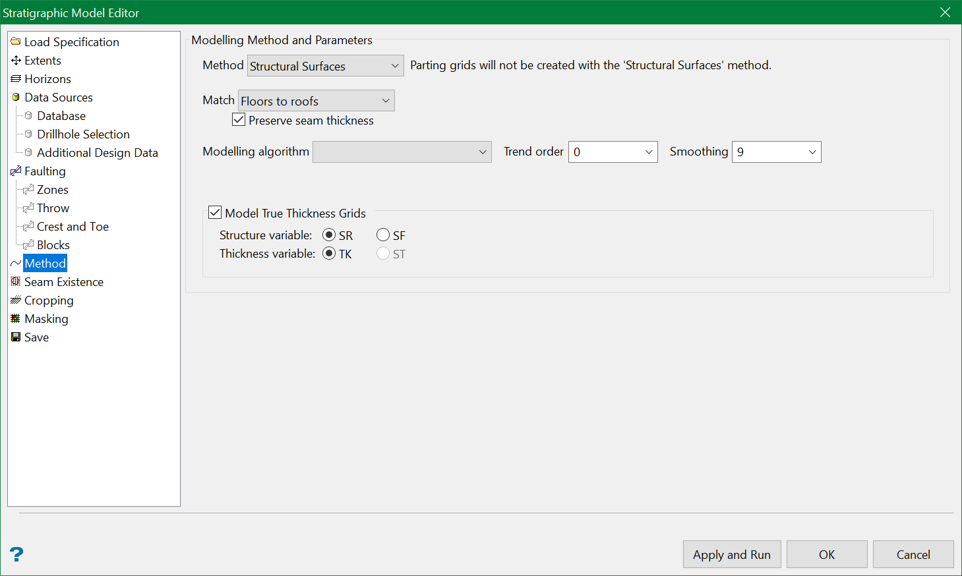Image resolution: width=962 pixels, height=576 pixels.
Task: Select Crest and Toe tree item
Action: point(72,226)
